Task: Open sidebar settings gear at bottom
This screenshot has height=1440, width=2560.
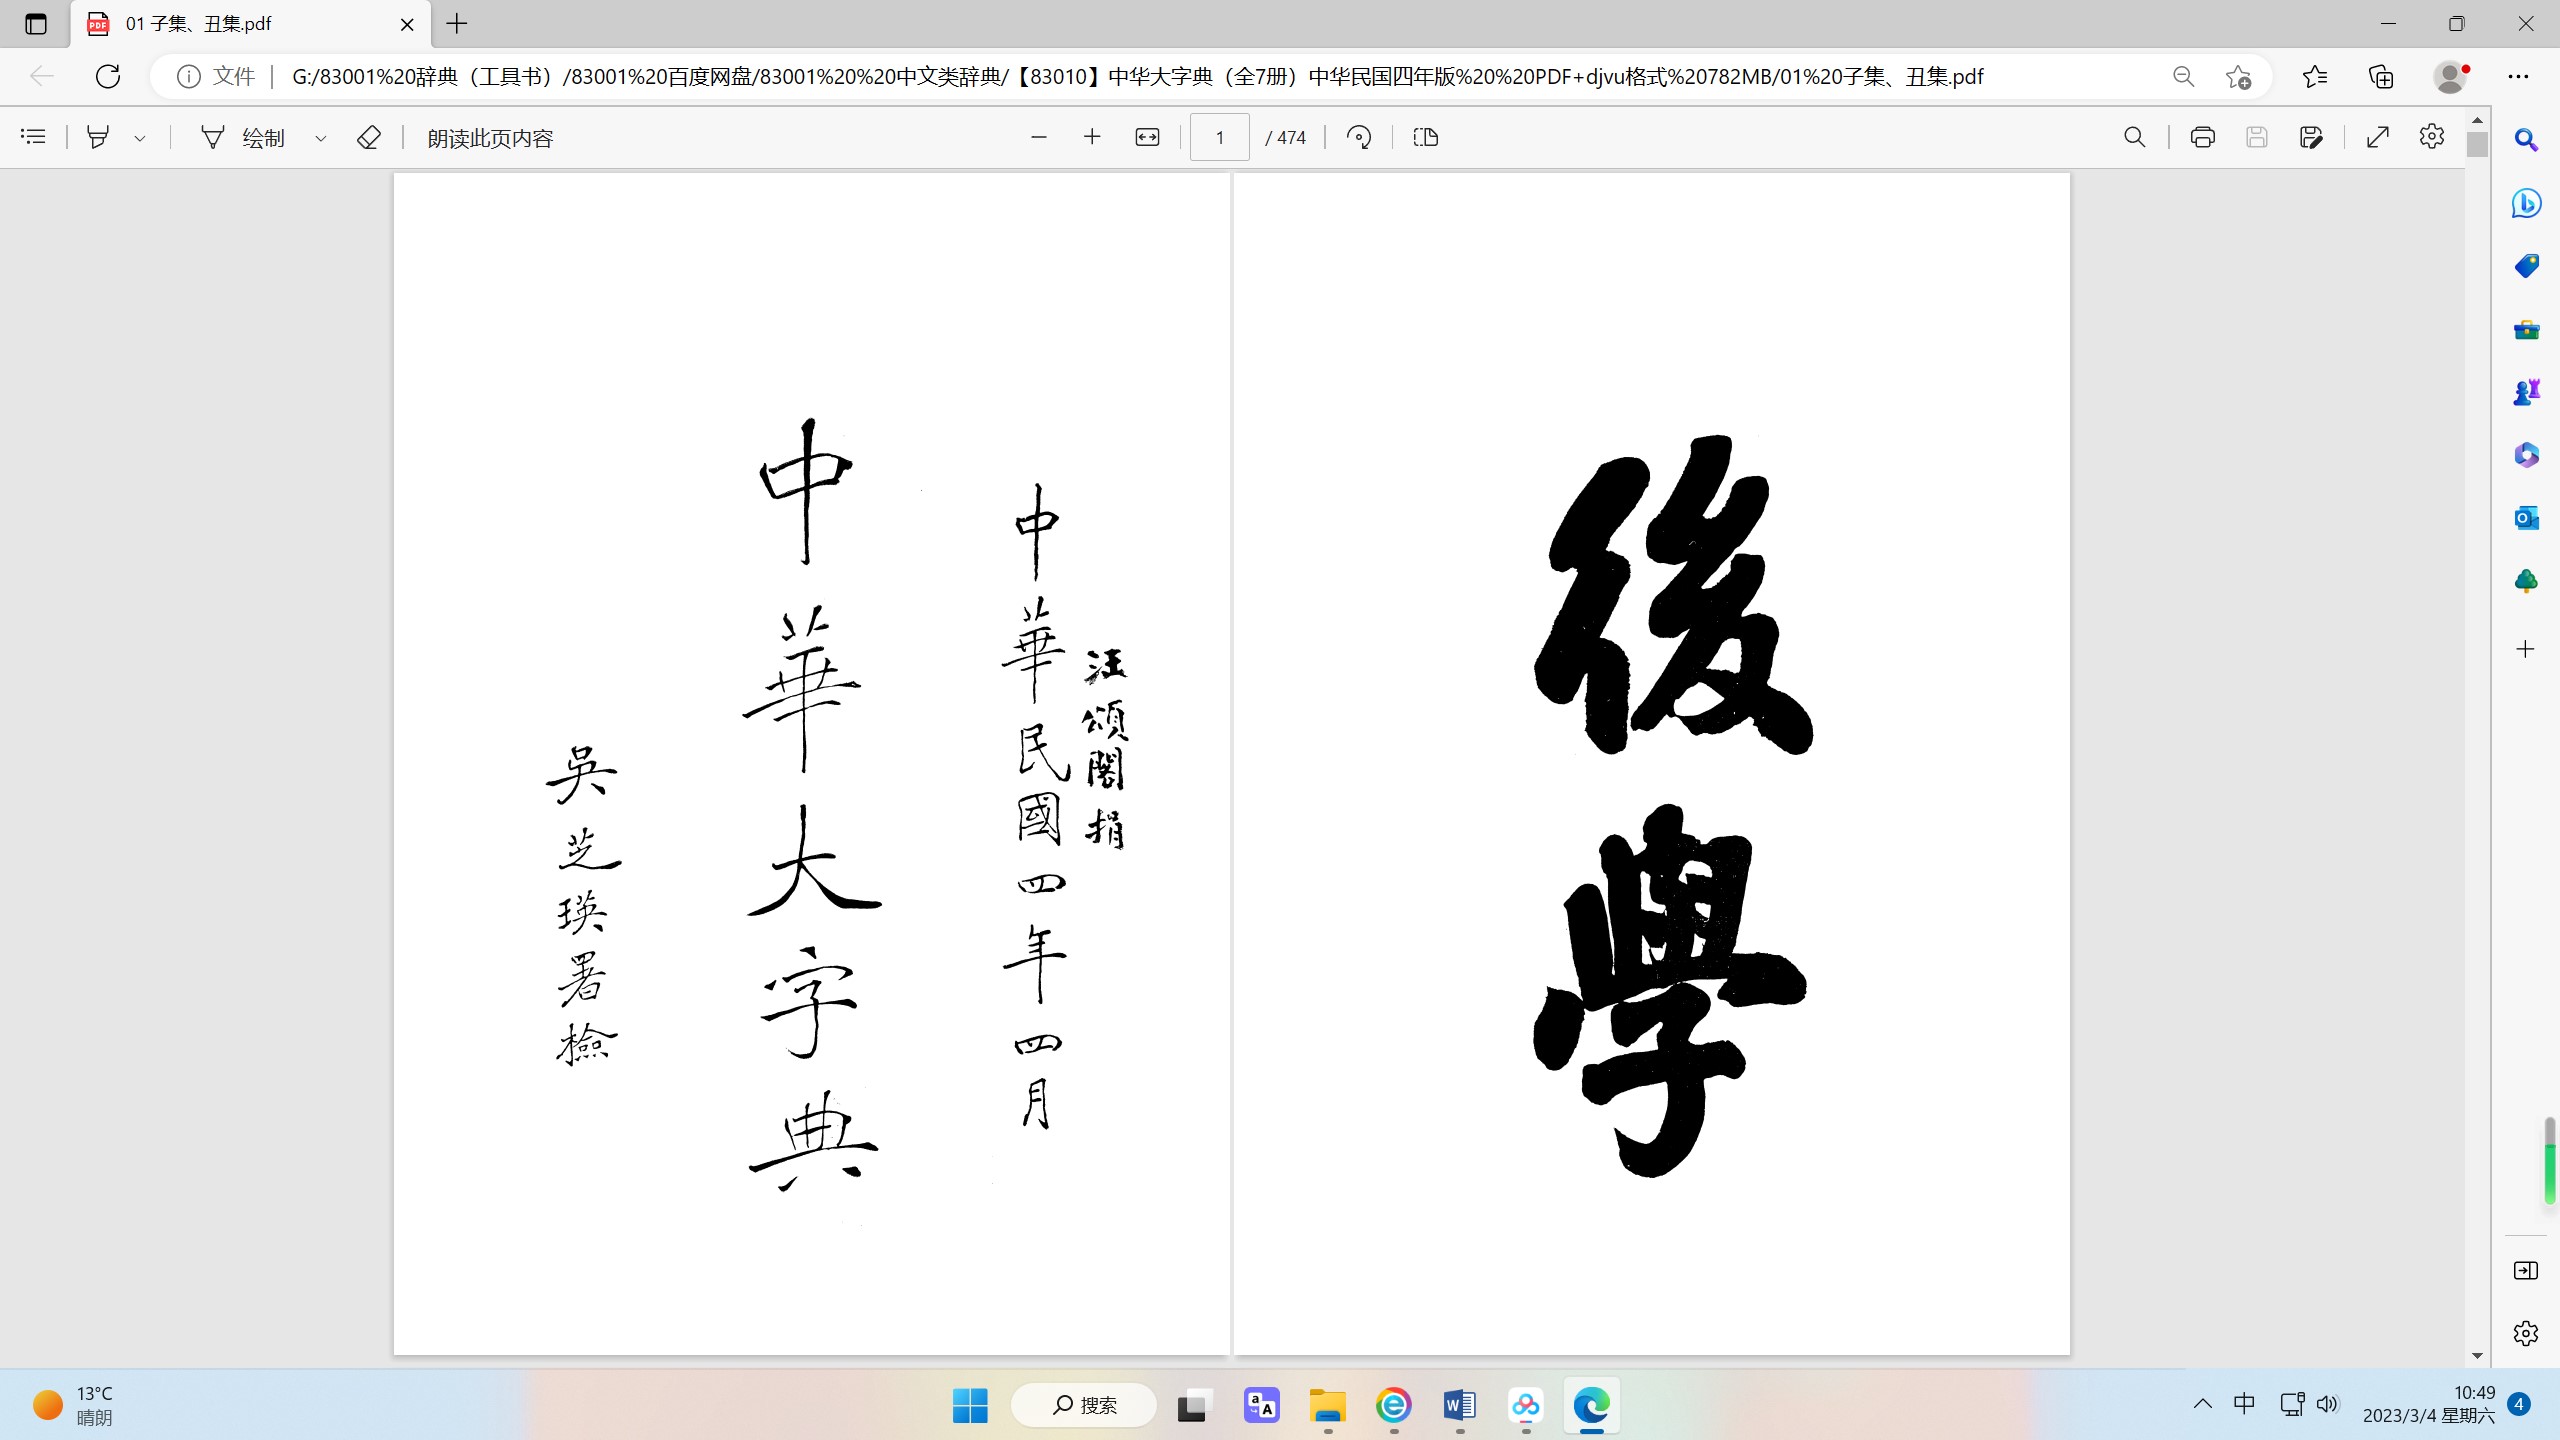Action: [x=2526, y=1333]
